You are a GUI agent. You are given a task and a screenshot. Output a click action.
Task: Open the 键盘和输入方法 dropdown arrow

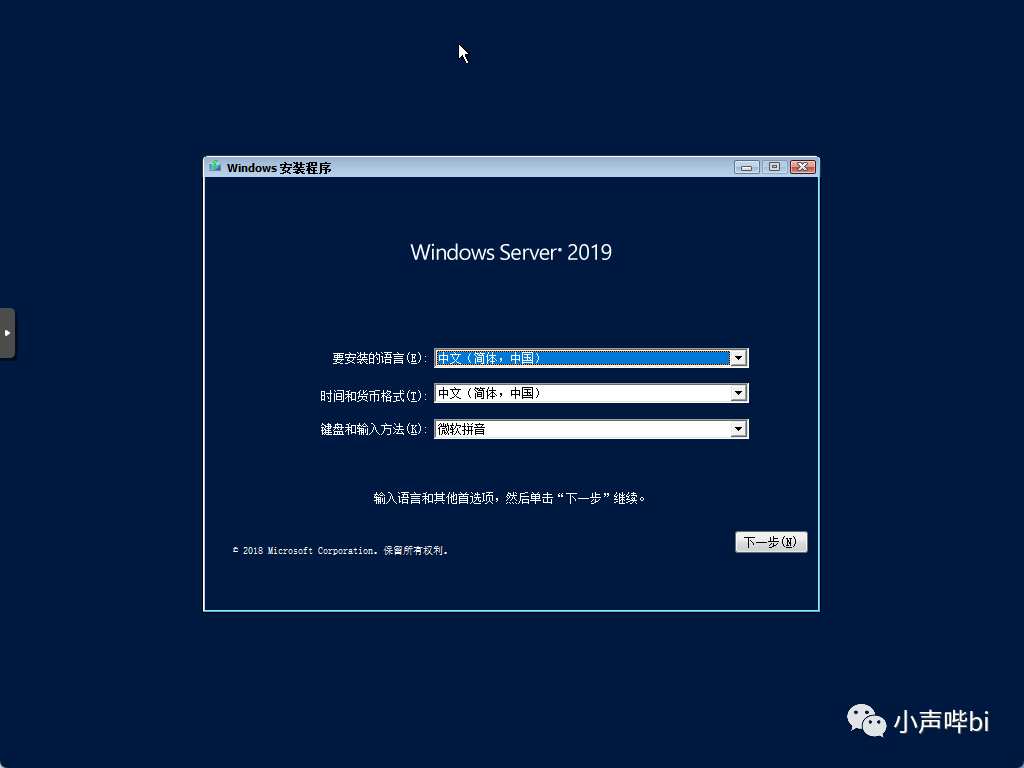pyautogui.click(x=739, y=429)
